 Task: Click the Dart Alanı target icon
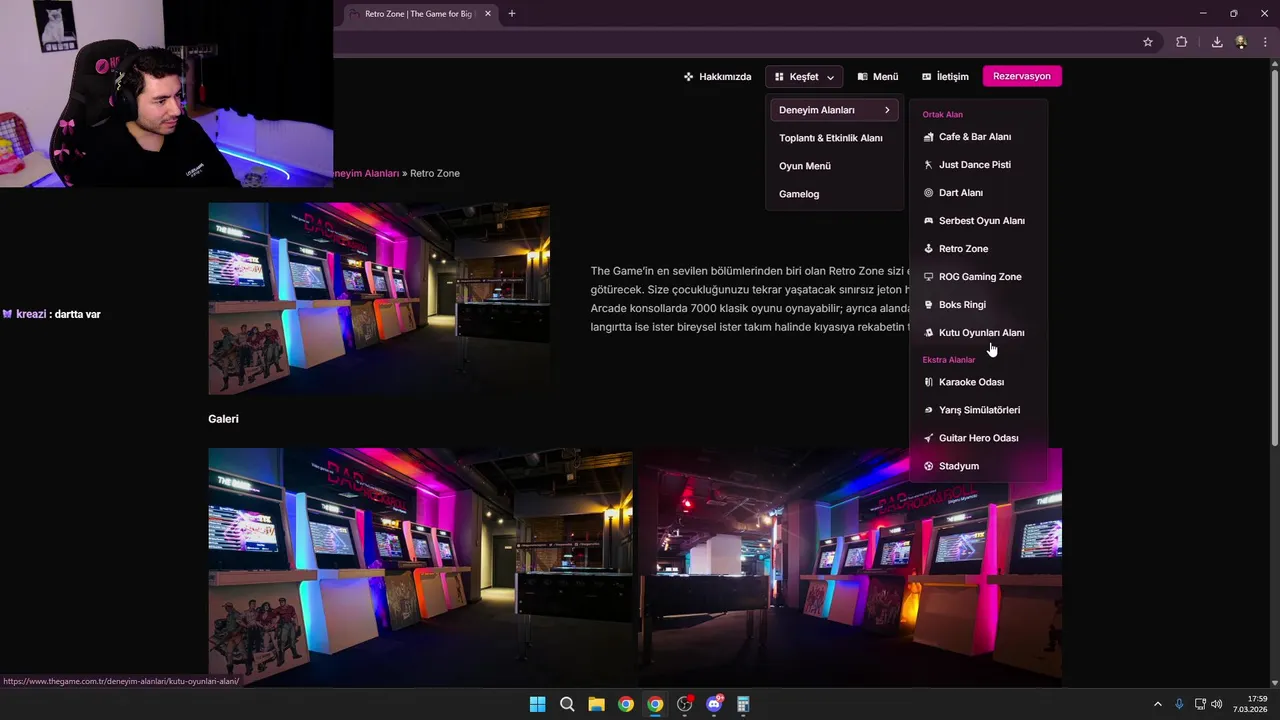[928, 192]
